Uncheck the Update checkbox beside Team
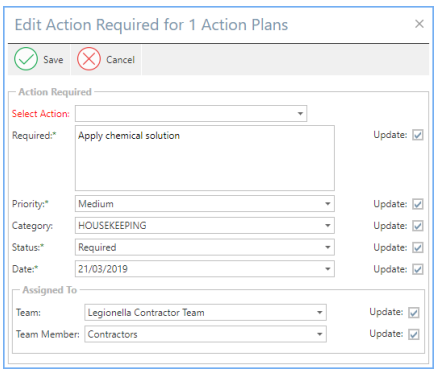This screenshot has width=440, height=375. point(414,313)
